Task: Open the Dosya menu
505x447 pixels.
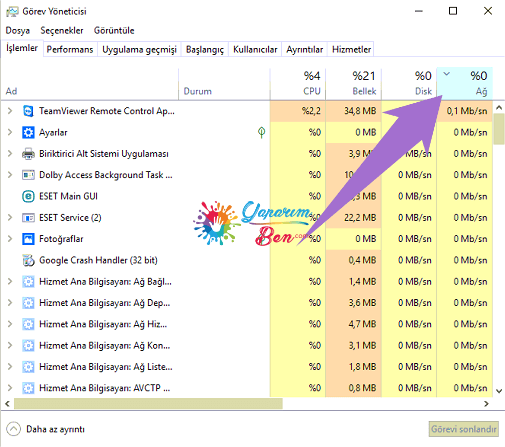Action: click(x=18, y=31)
